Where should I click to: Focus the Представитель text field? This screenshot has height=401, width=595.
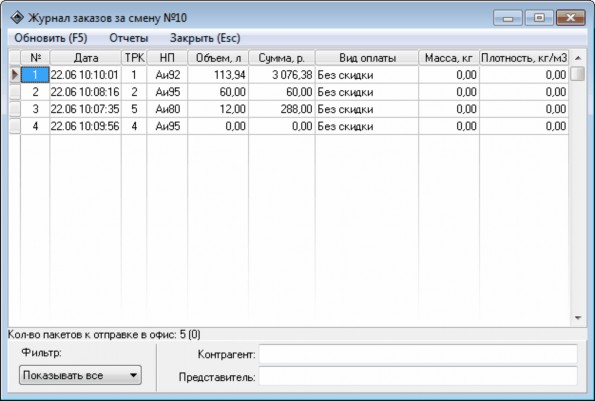pyautogui.click(x=418, y=376)
